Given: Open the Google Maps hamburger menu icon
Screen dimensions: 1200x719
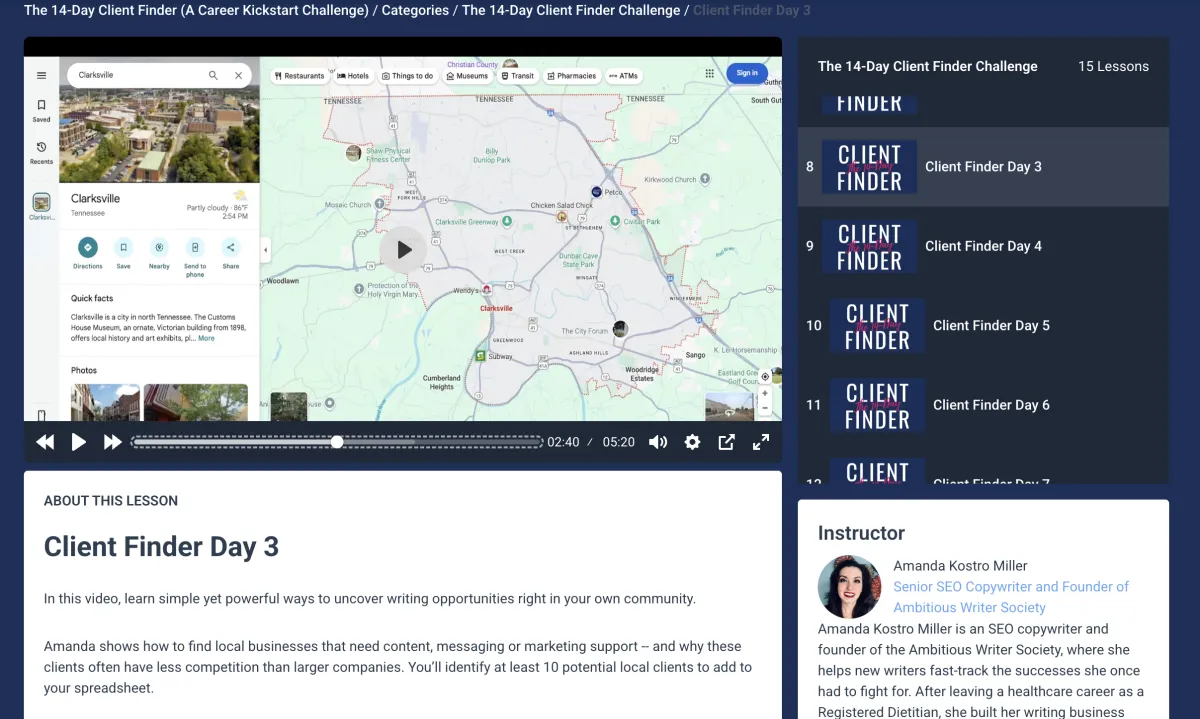Looking at the screenshot, I should 41,75.
